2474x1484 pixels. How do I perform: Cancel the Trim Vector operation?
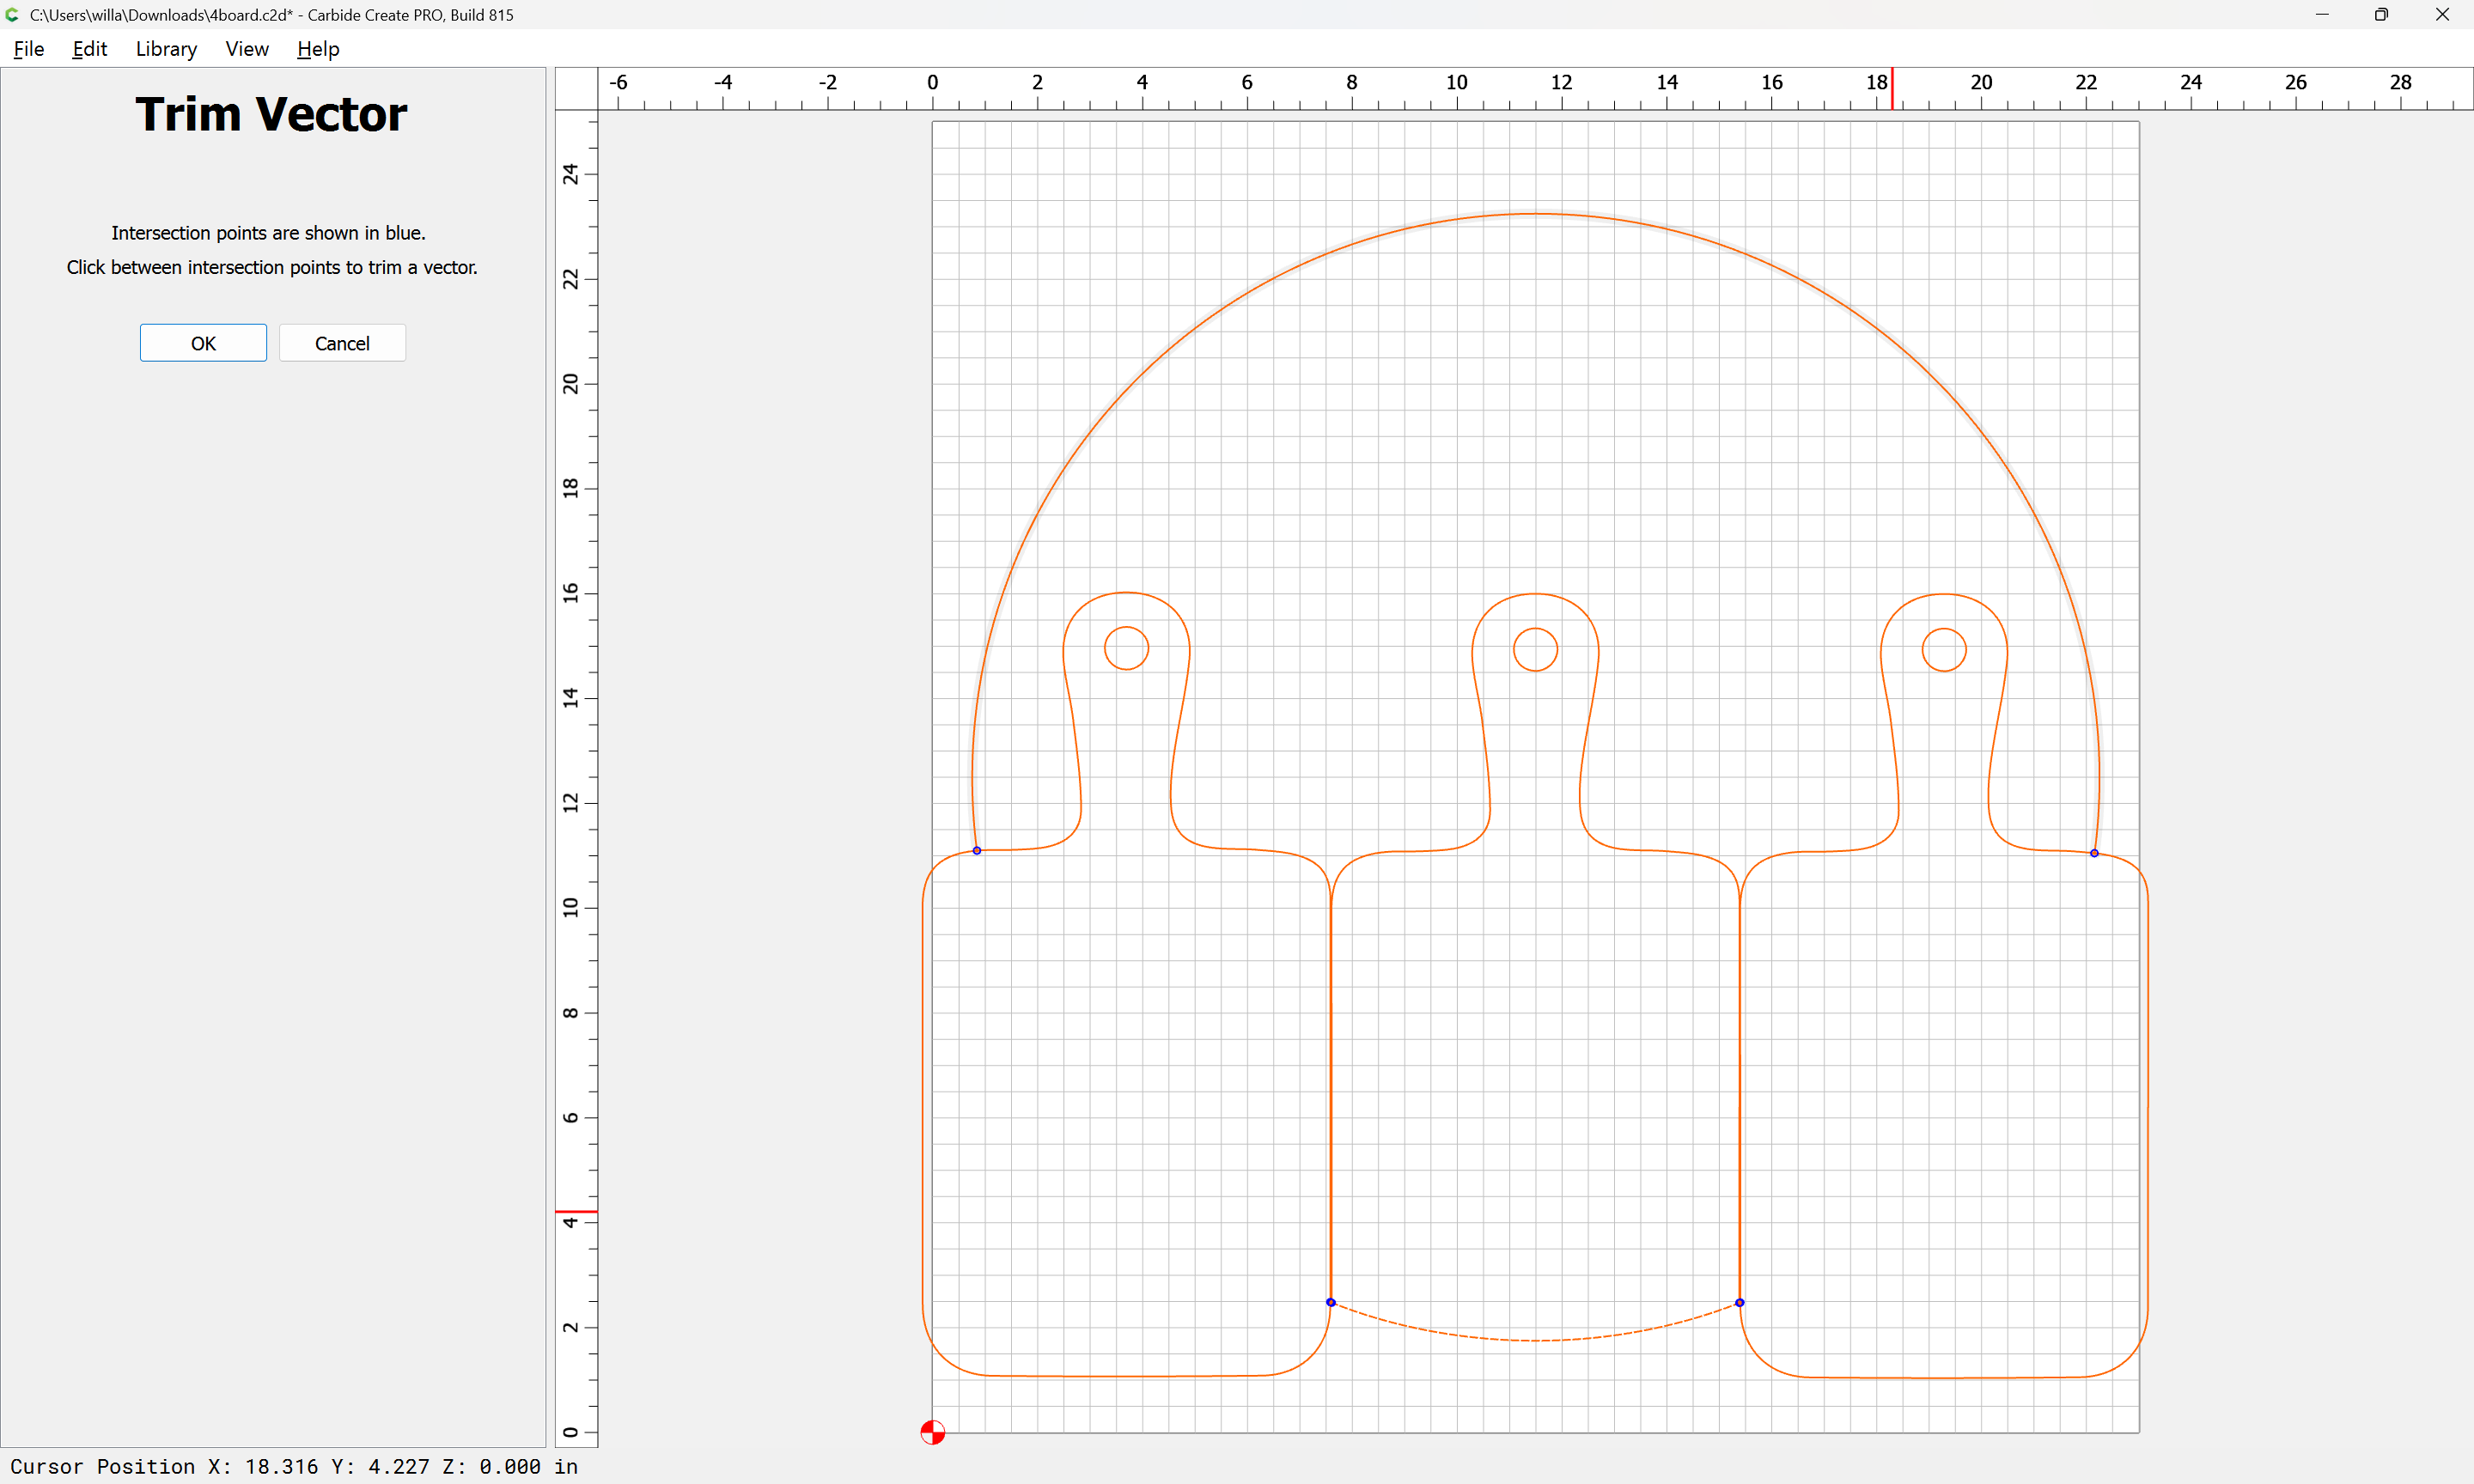coord(342,343)
